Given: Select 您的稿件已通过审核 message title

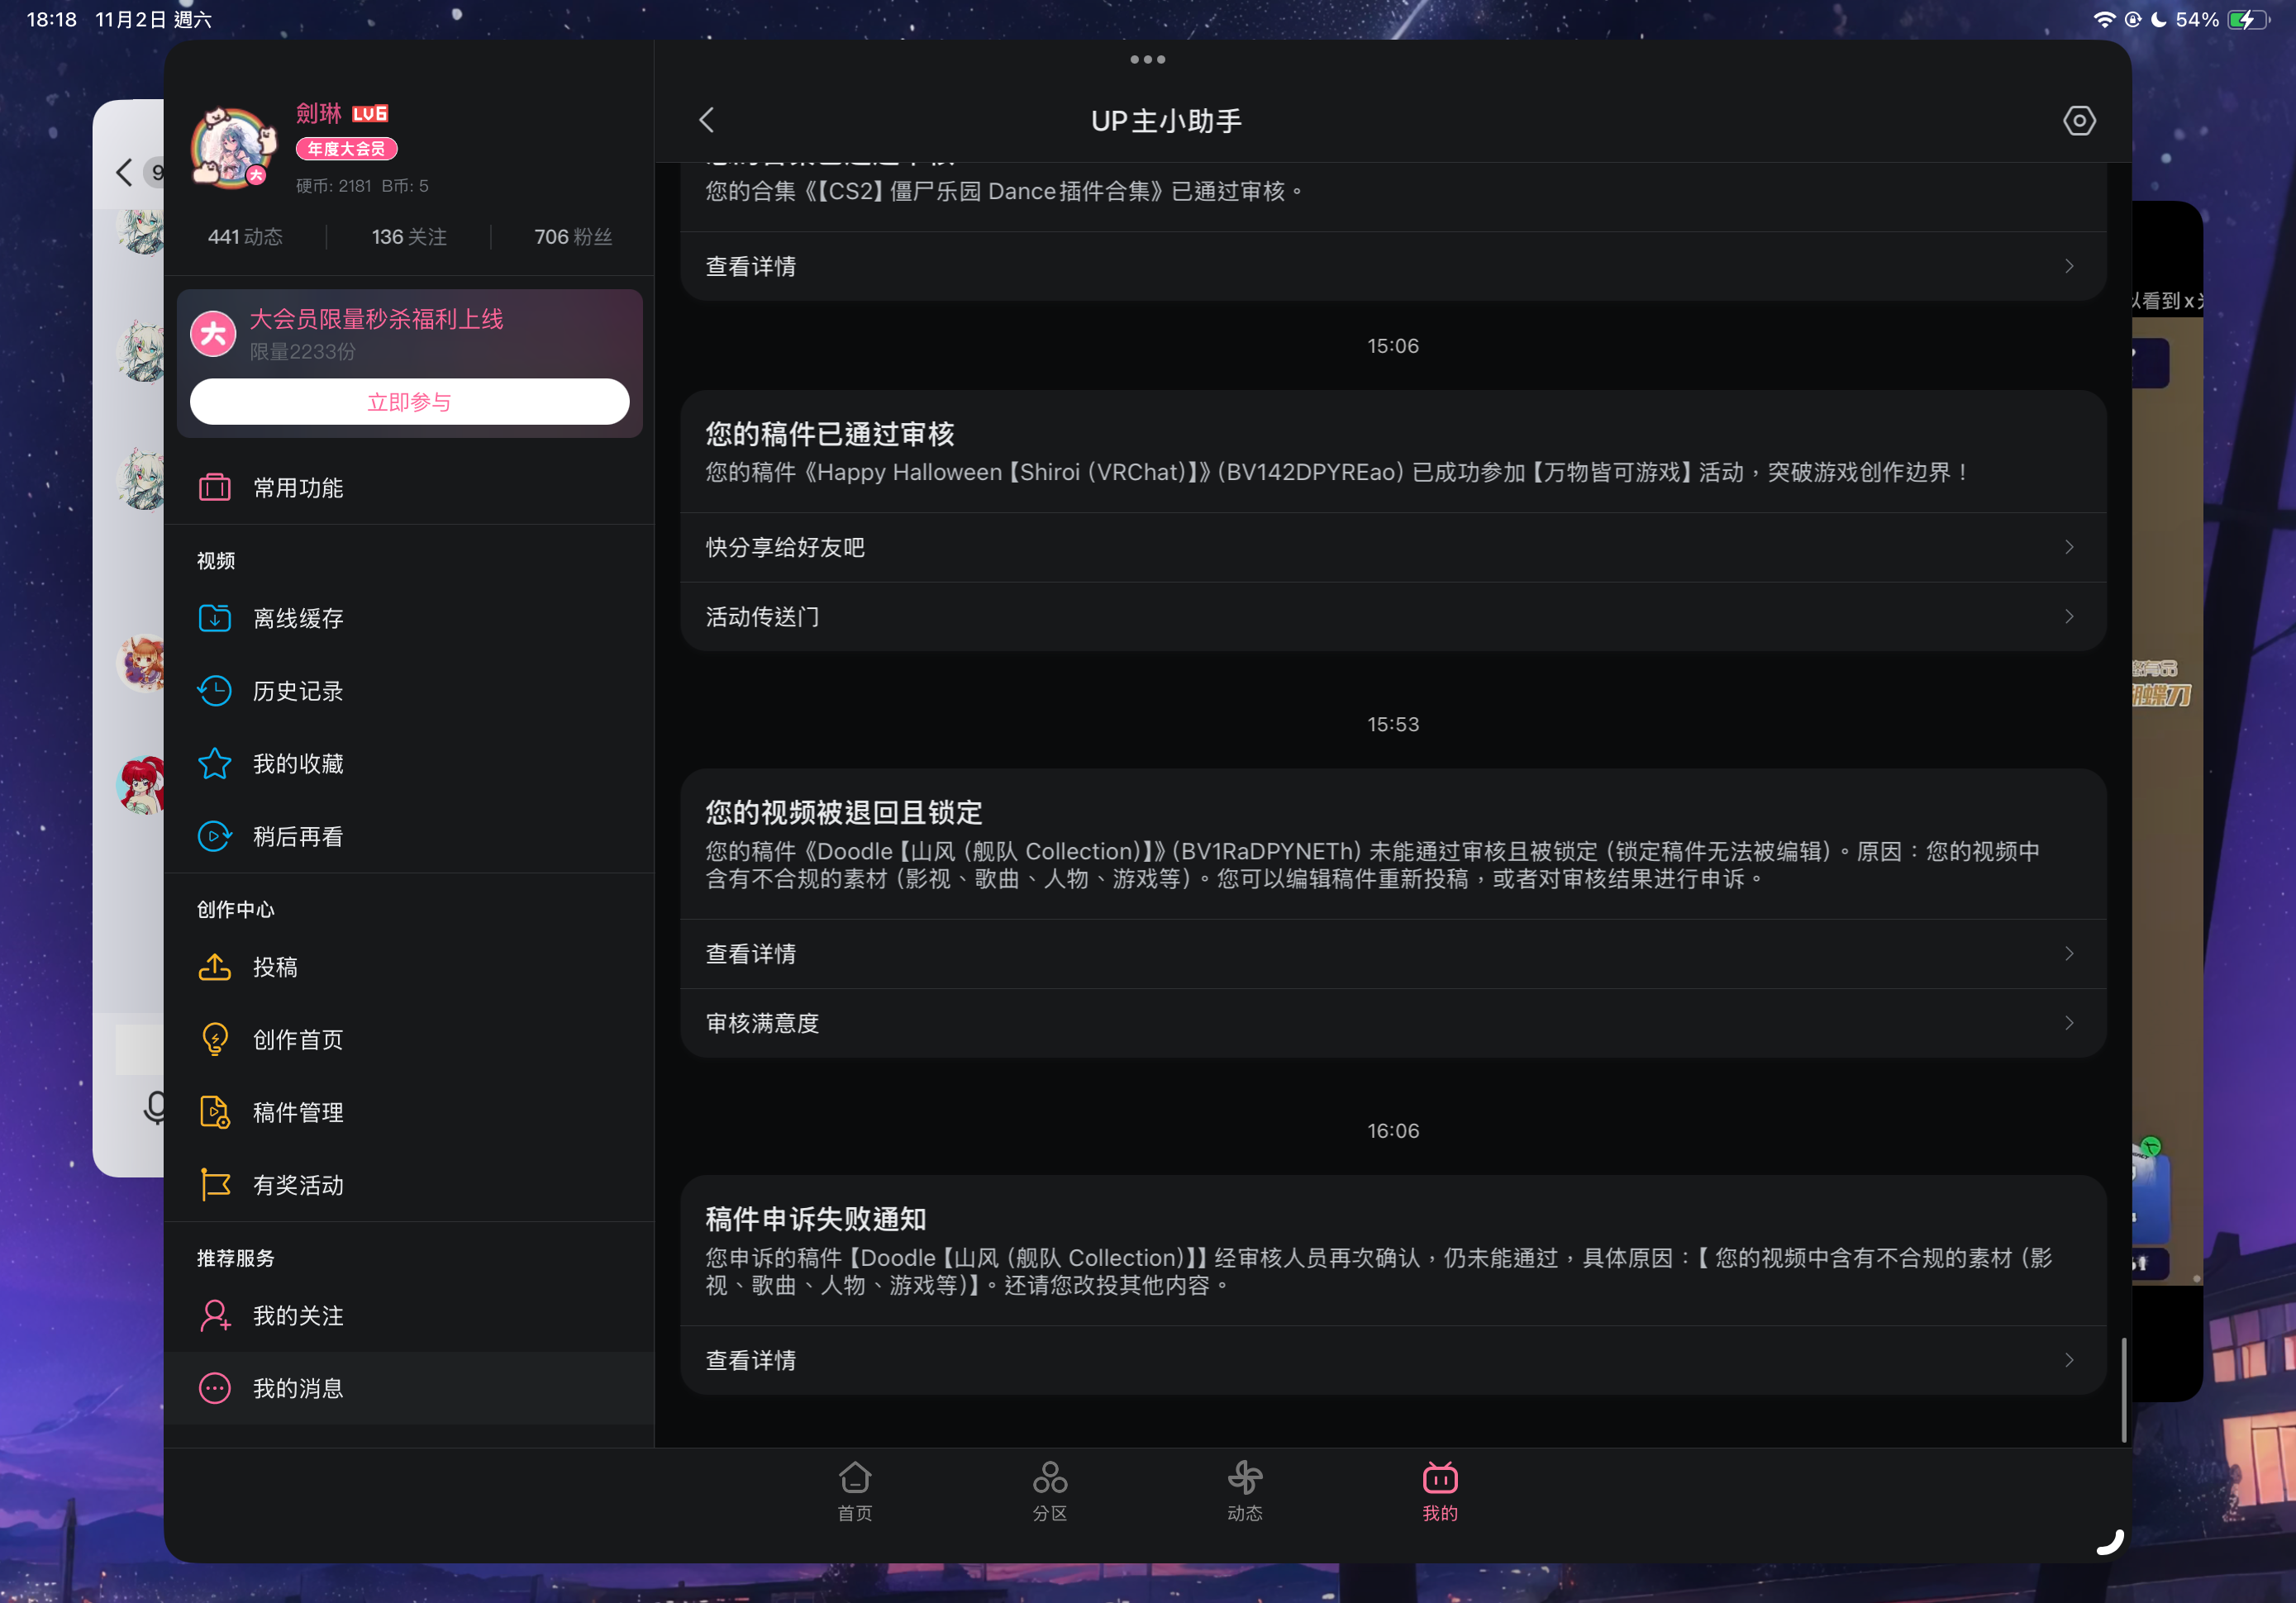Looking at the screenshot, I should click(829, 434).
